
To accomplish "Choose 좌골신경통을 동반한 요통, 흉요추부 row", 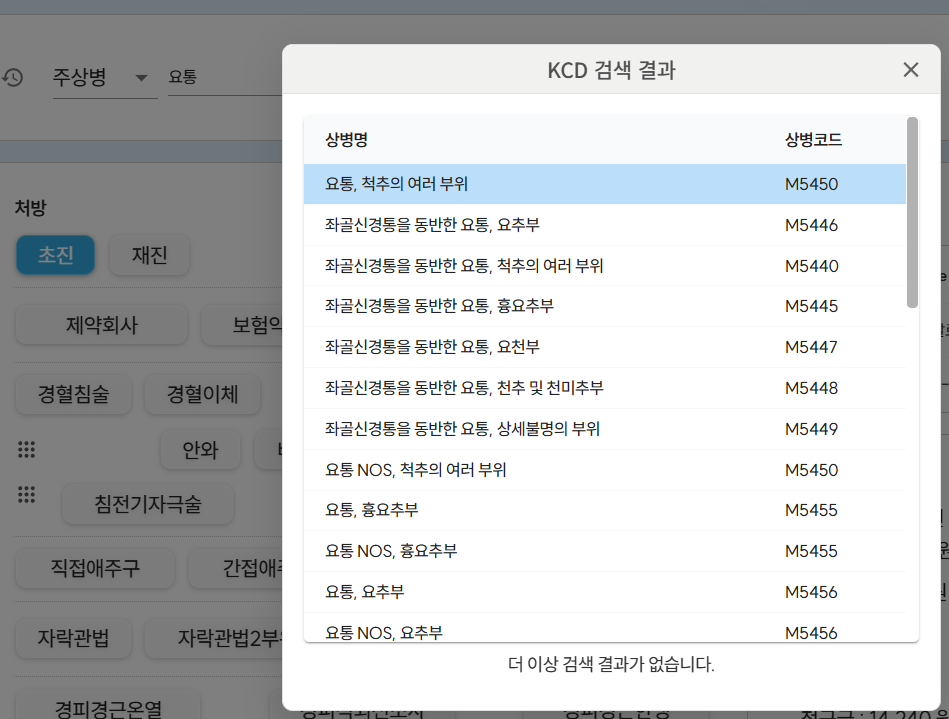I will (604, 306).
